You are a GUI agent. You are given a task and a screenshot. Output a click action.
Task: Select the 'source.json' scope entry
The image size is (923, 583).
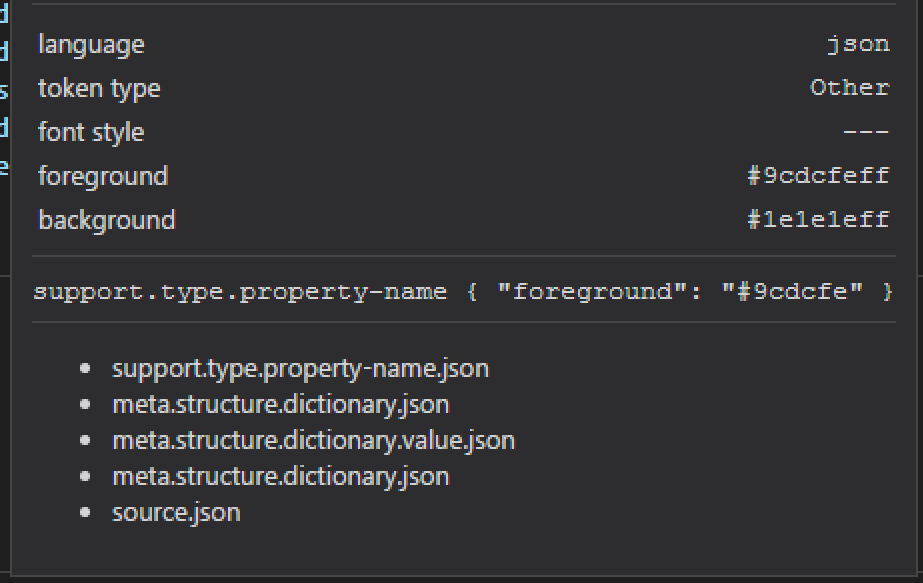tap(176, 512)
